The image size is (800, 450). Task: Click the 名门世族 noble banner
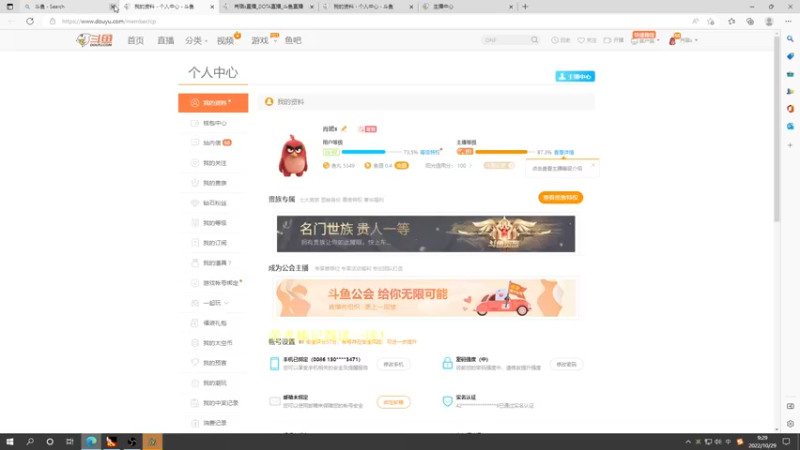(426, 234)
